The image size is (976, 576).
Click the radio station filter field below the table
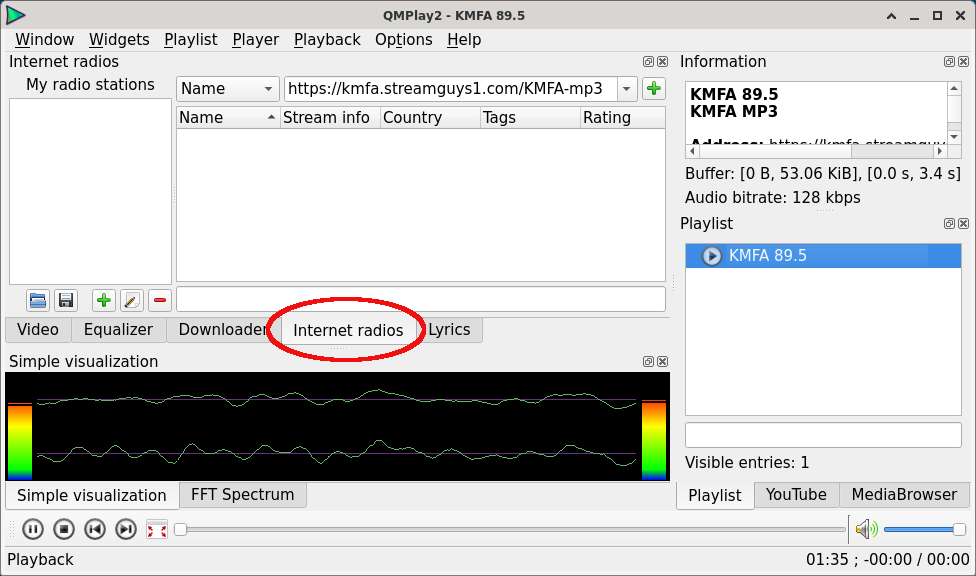[x=421, y=300]
